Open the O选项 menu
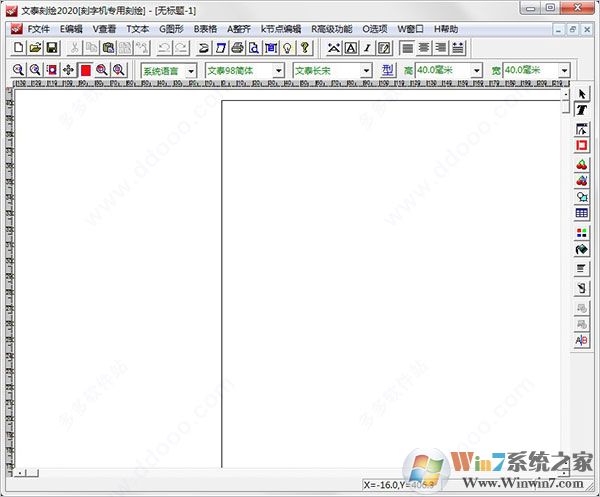This screenshot has width=600, height=497. click(375, 29)
